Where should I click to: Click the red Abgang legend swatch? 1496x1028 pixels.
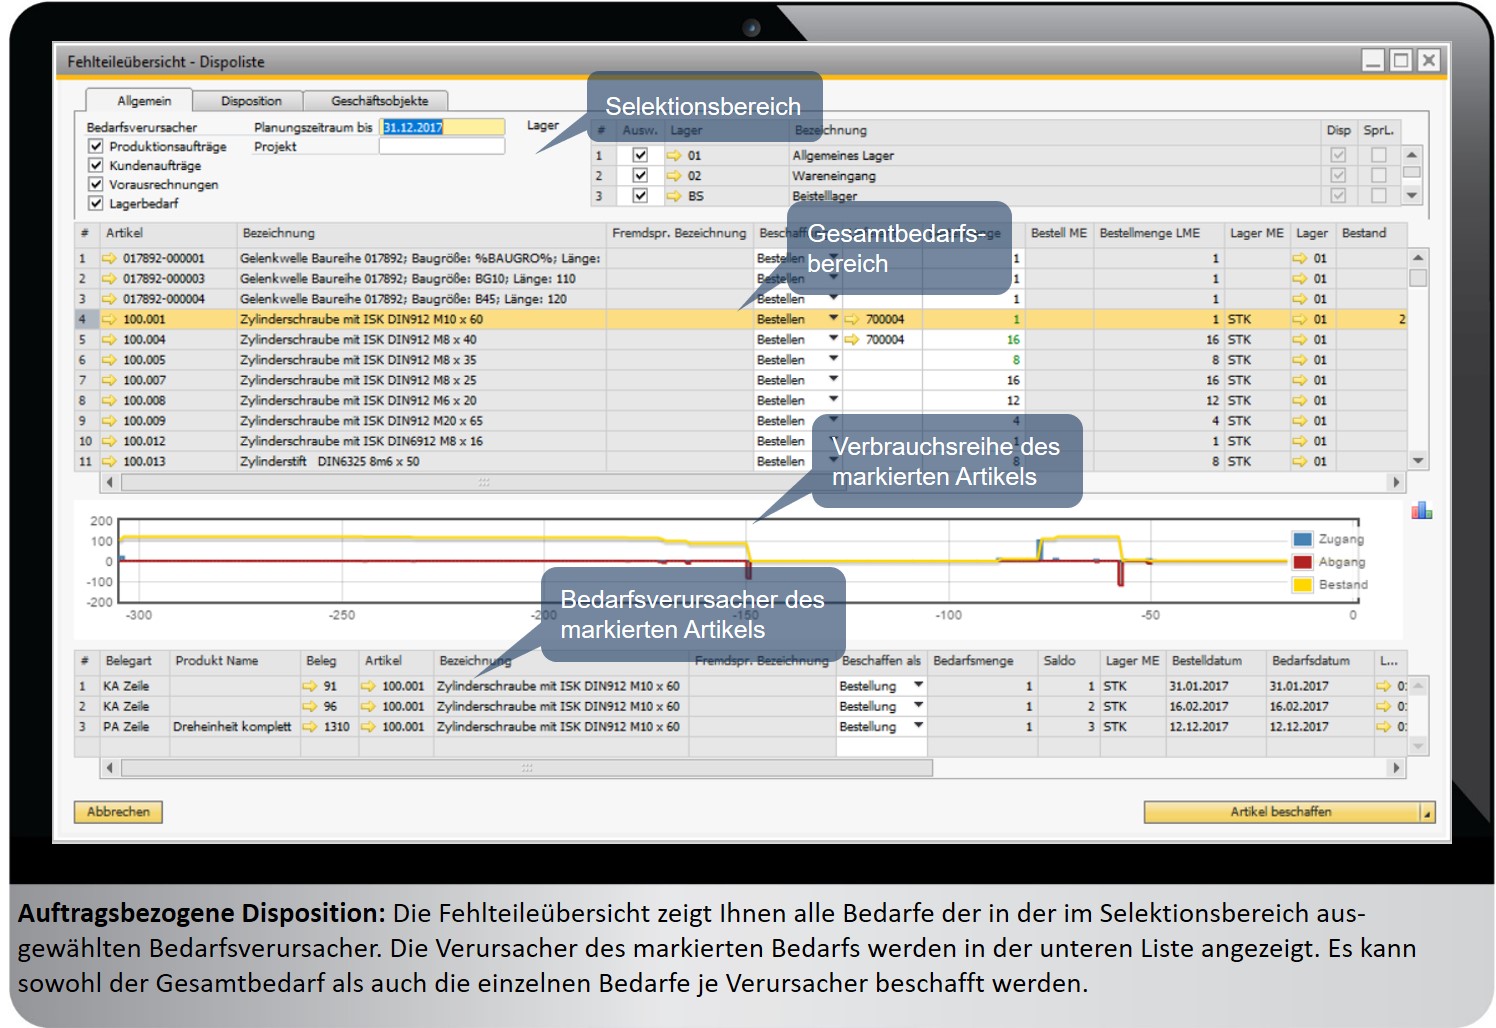[x=1302, y=562]
